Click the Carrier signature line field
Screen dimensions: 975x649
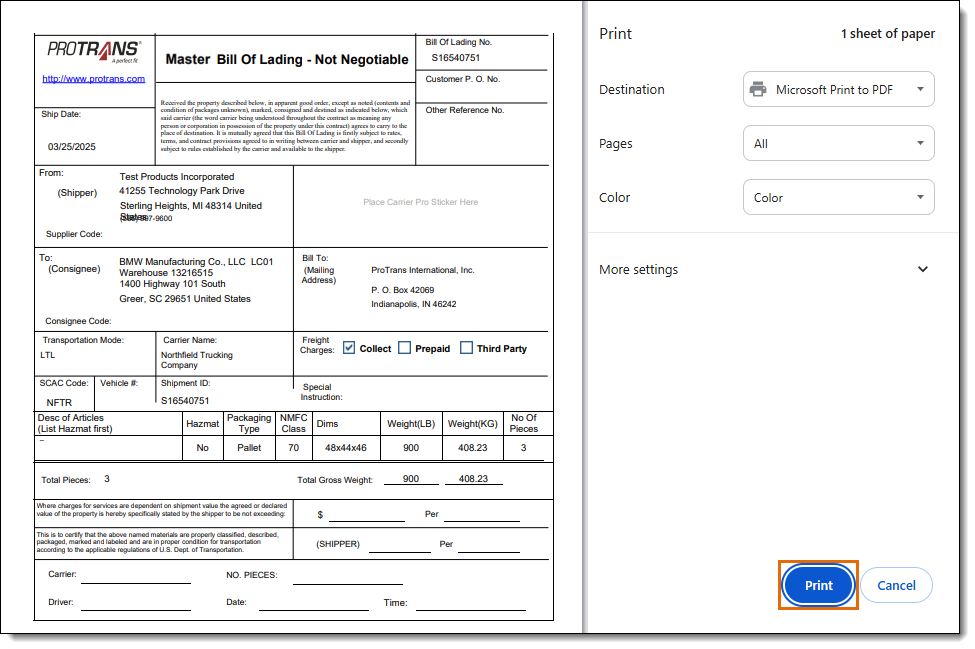click(136, 577)
